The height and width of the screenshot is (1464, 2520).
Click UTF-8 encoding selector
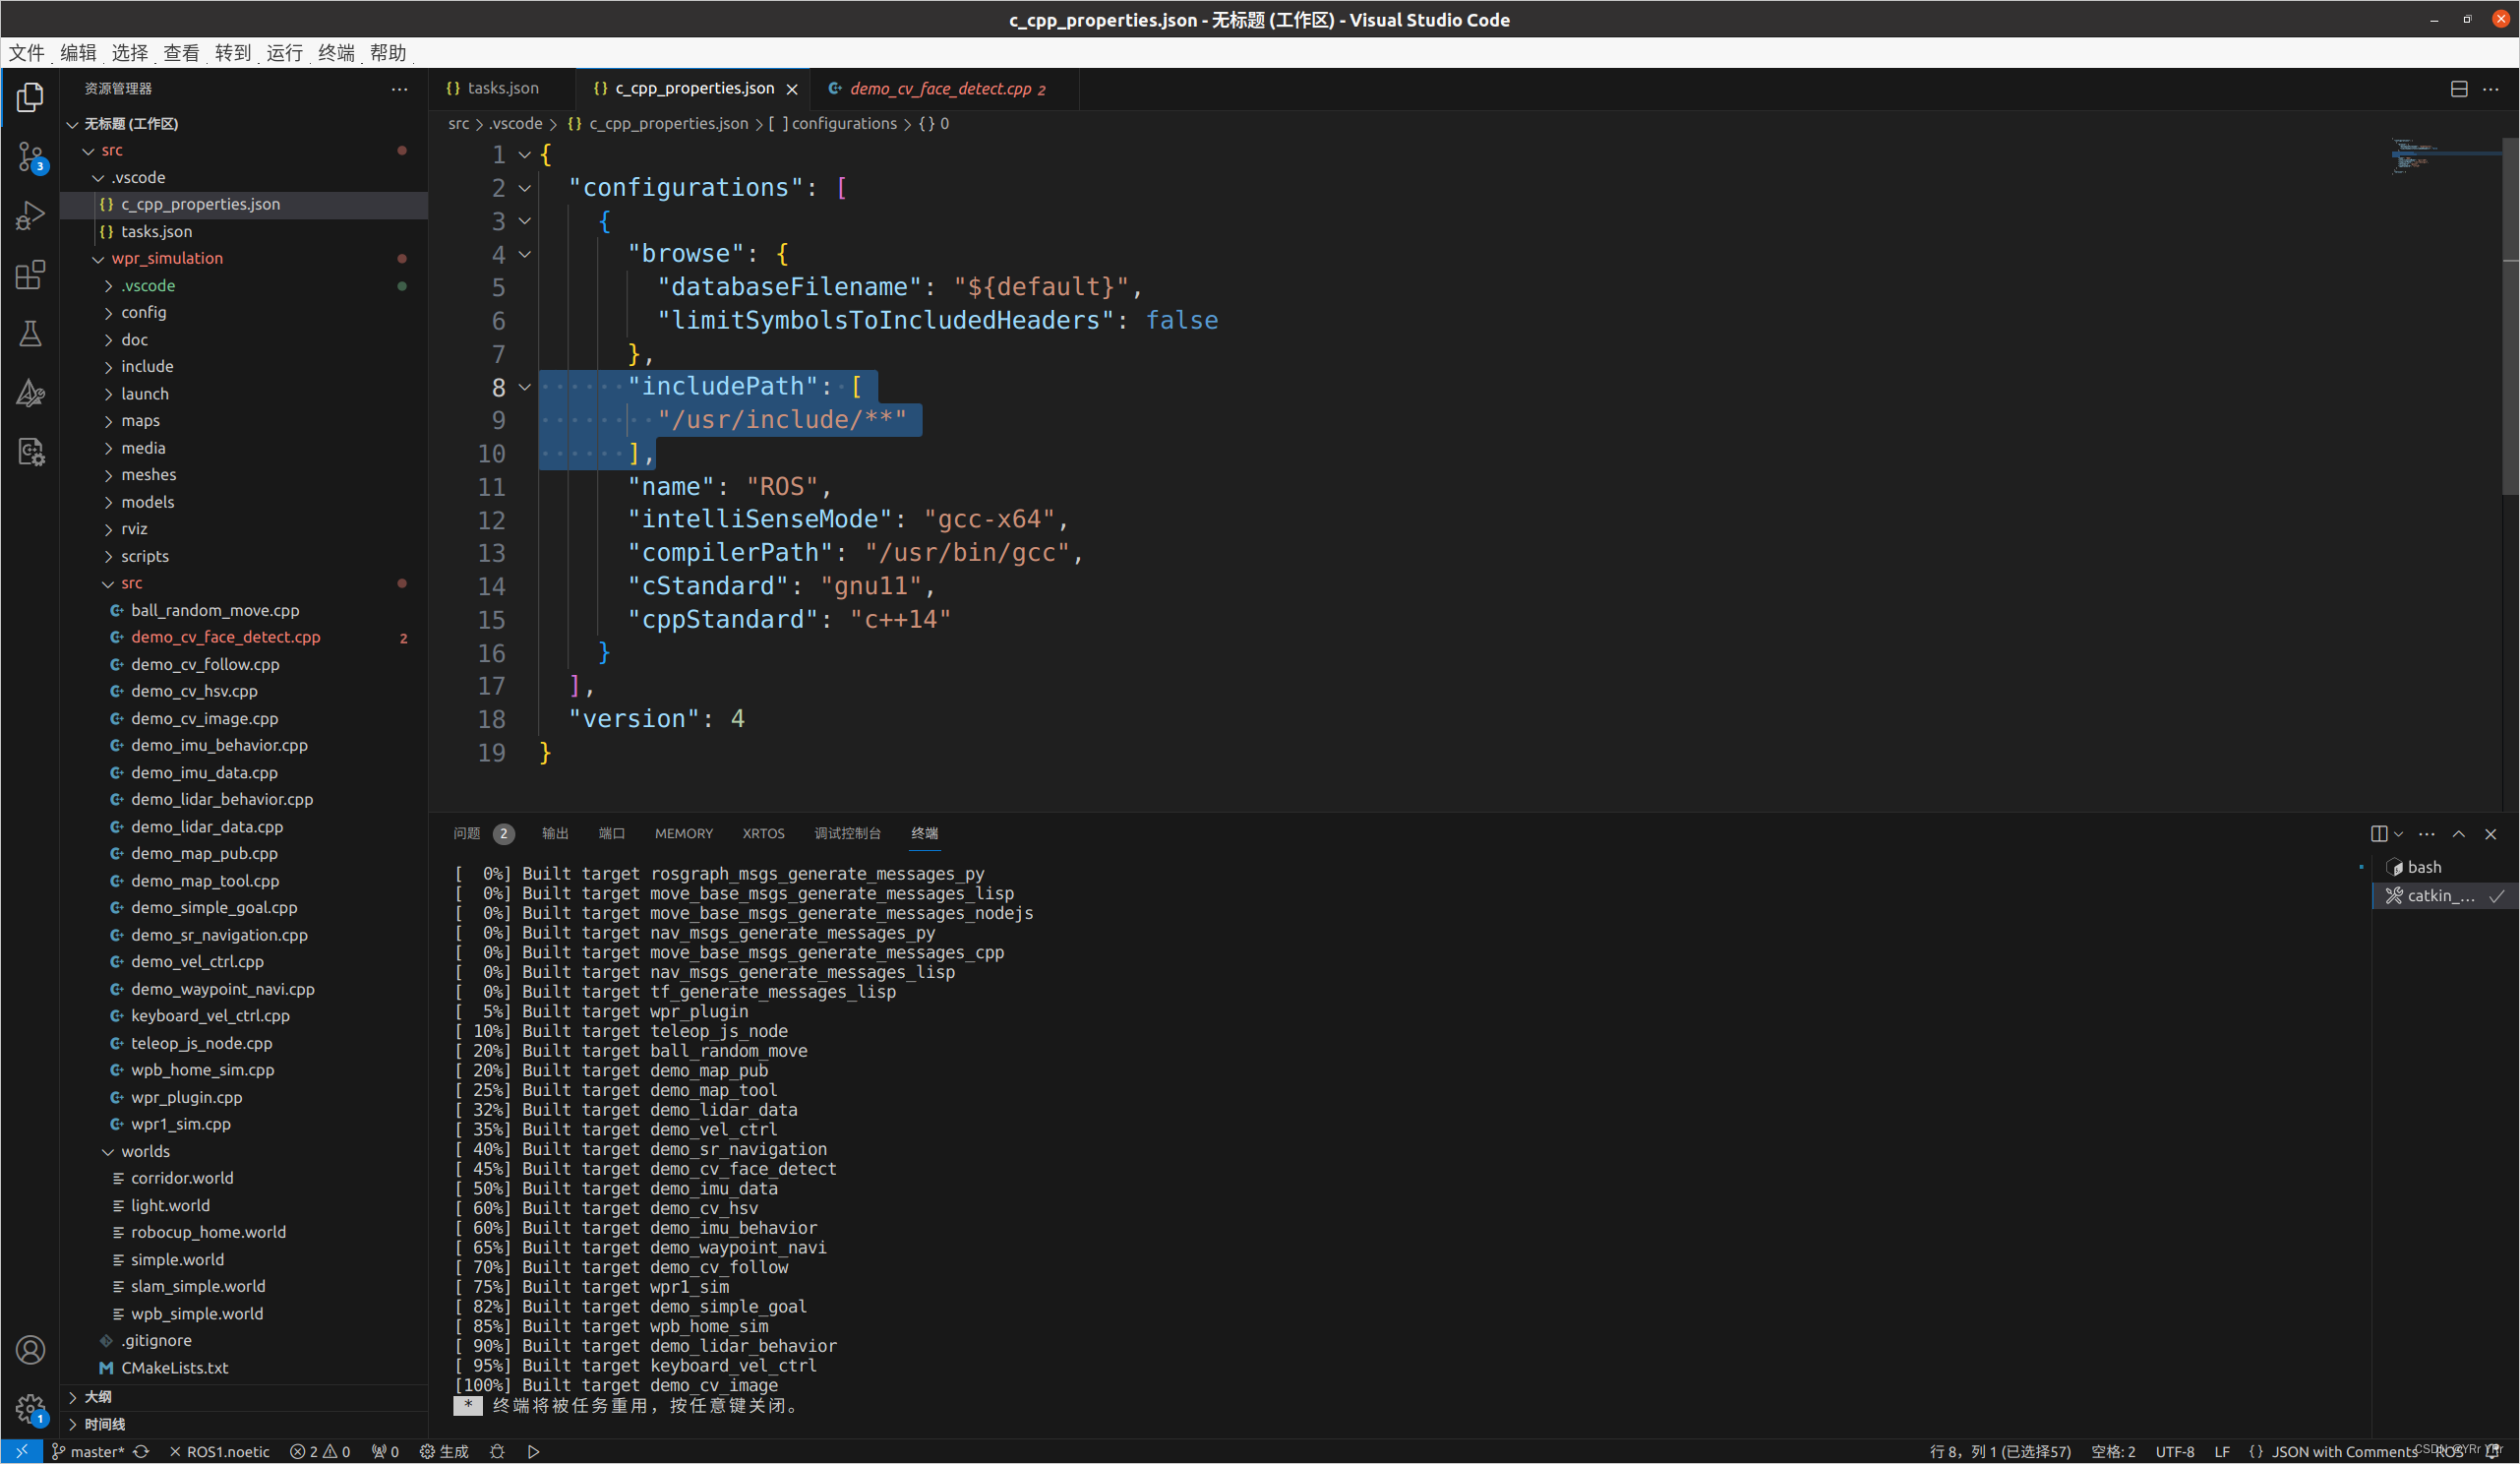(x=2175, y=1451)
